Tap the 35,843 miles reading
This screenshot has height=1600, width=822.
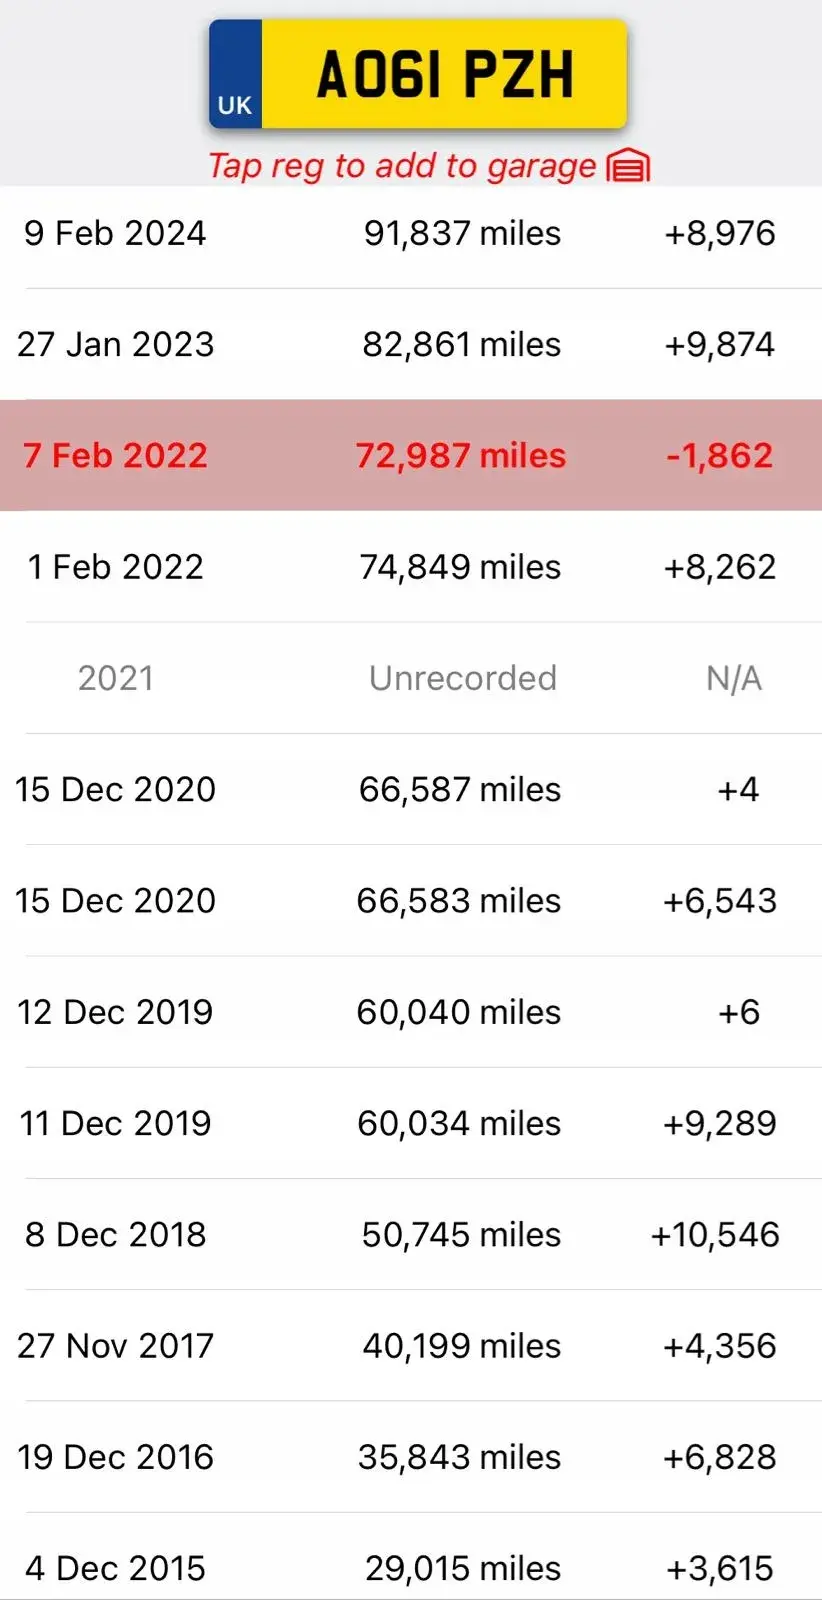point(460,1457)
